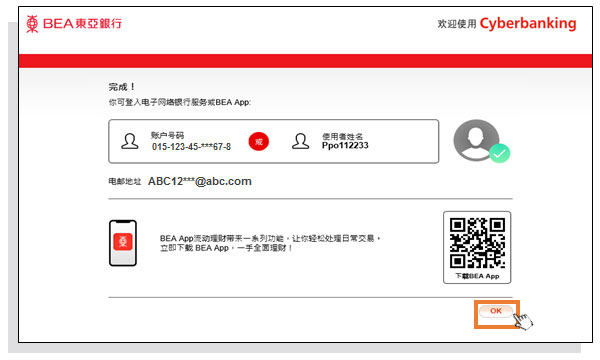Click the 使用者姓名 label
600x360 pixels.
pyautogui.click(x=342, y=136)
